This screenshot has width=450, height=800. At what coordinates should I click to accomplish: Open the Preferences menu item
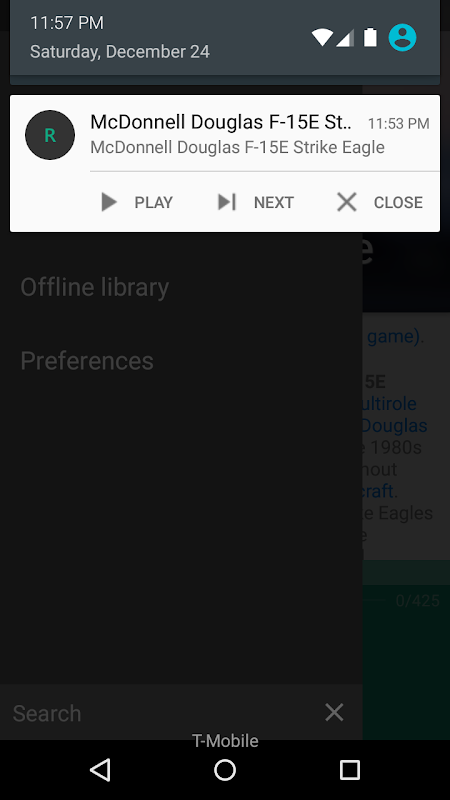pyautogui.click(x=87, y=361)
